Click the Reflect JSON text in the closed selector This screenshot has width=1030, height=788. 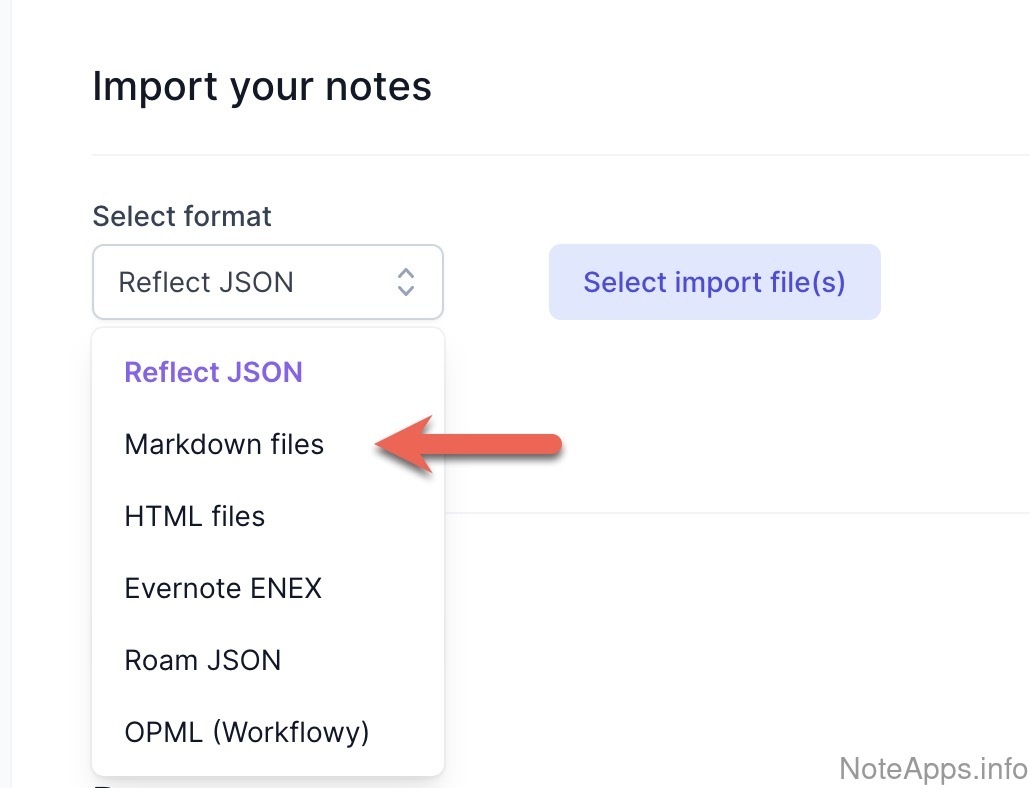pyautogui.click(x=206, y=282)
